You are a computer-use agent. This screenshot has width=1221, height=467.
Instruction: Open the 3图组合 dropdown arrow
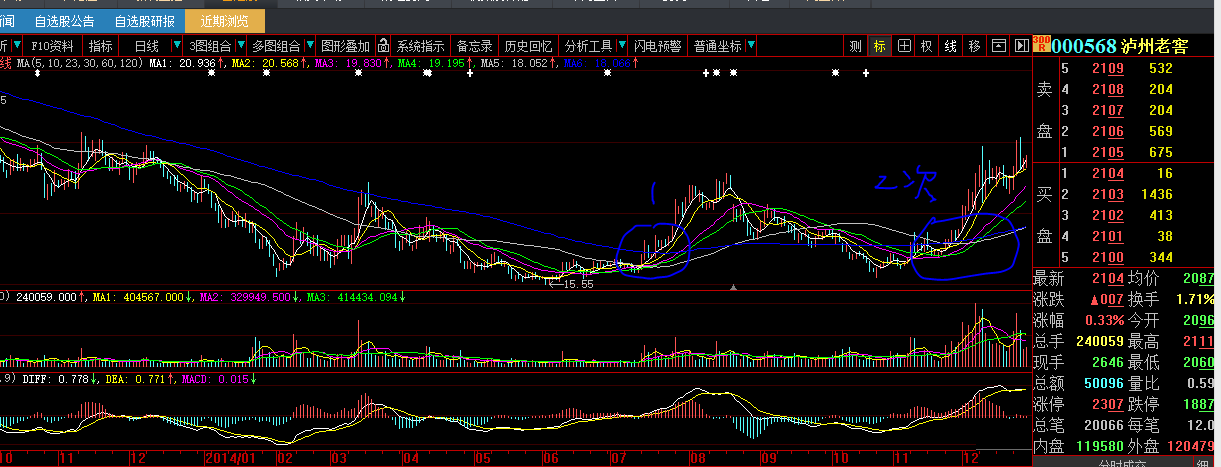click(239, 46)
